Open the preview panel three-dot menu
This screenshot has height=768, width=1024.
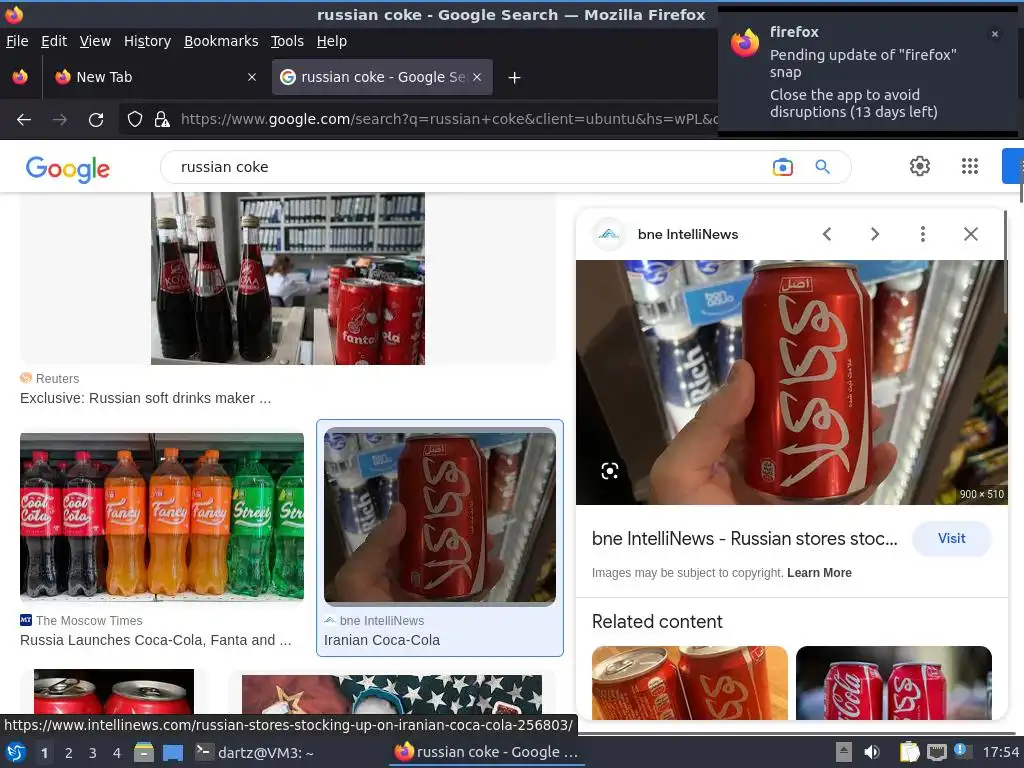click(923, 234)
